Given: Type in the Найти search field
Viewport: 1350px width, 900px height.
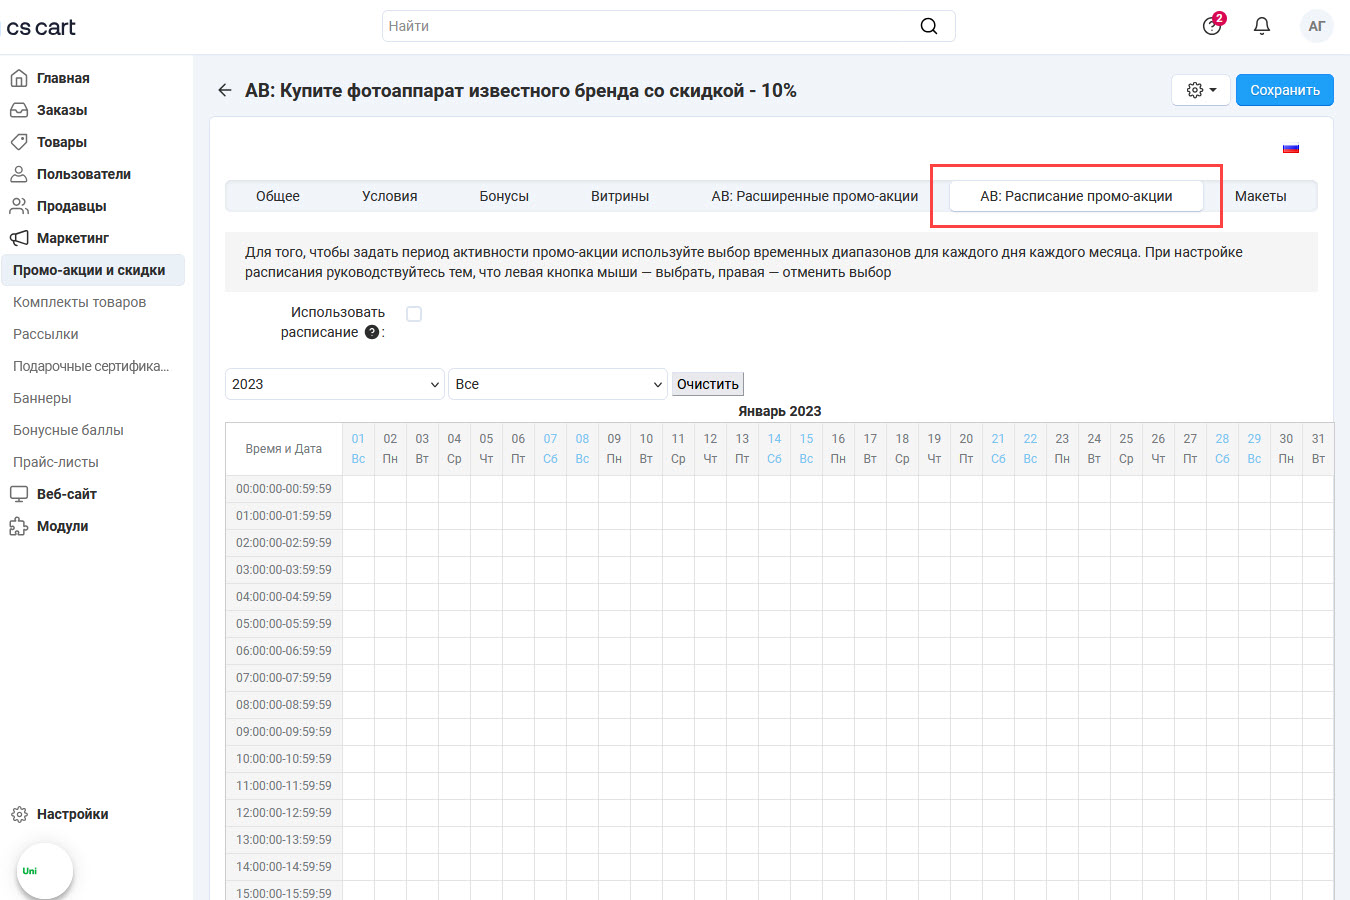Looking at the screenshot, I should pos(650,26).
